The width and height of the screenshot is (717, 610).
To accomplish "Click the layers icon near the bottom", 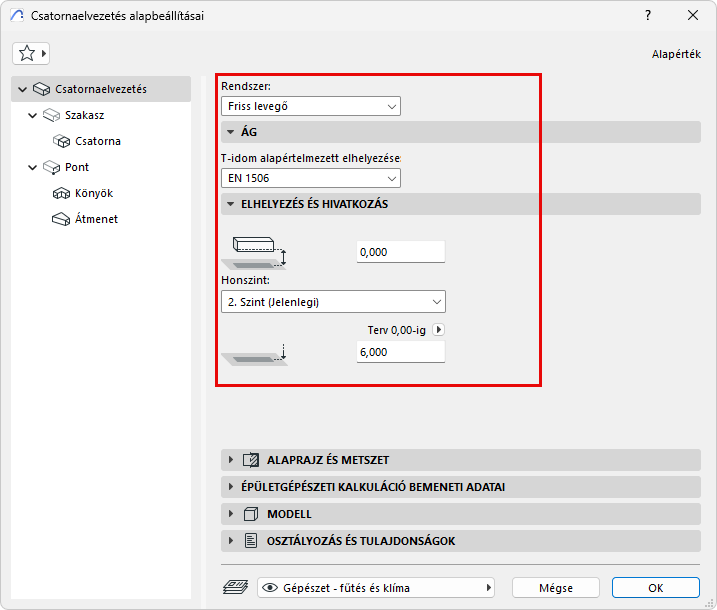I will pyautogui.click(x=235, y=587).
